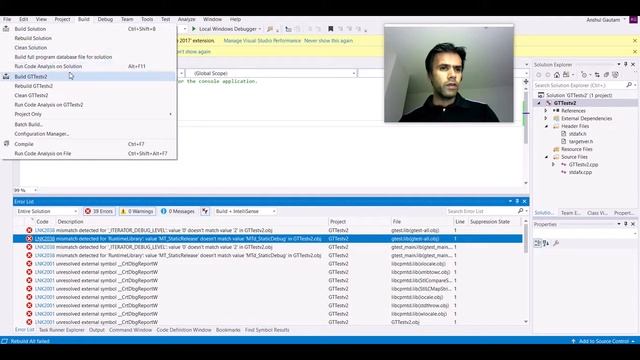
Task: Choose Clean Solution menu entry
Action: 89,48
